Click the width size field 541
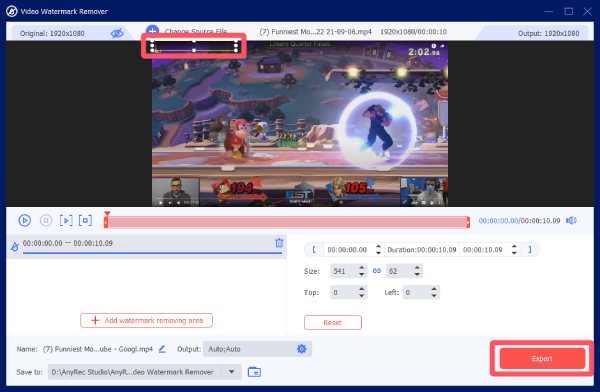 tap(344, 271)
